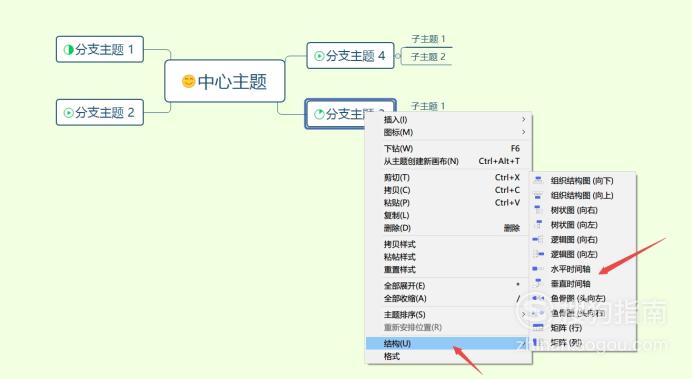Apply the 逻辑图 (向右) logic chart icon
Image resolution: width=692 pixels, height=379 pixels.
[x=538, y=240]
